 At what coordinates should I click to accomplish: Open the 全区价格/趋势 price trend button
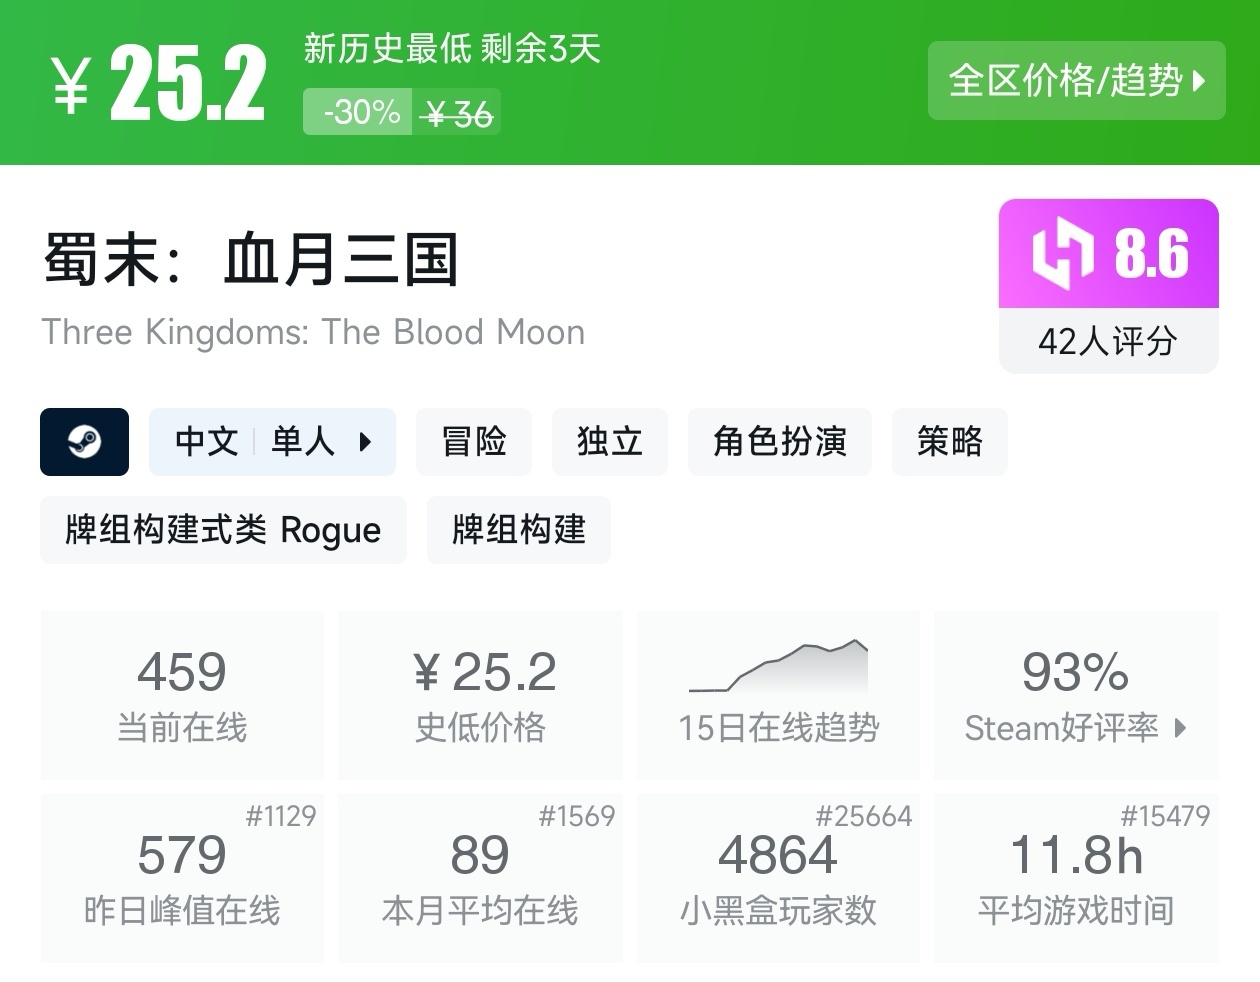[x=1076, y=81]
